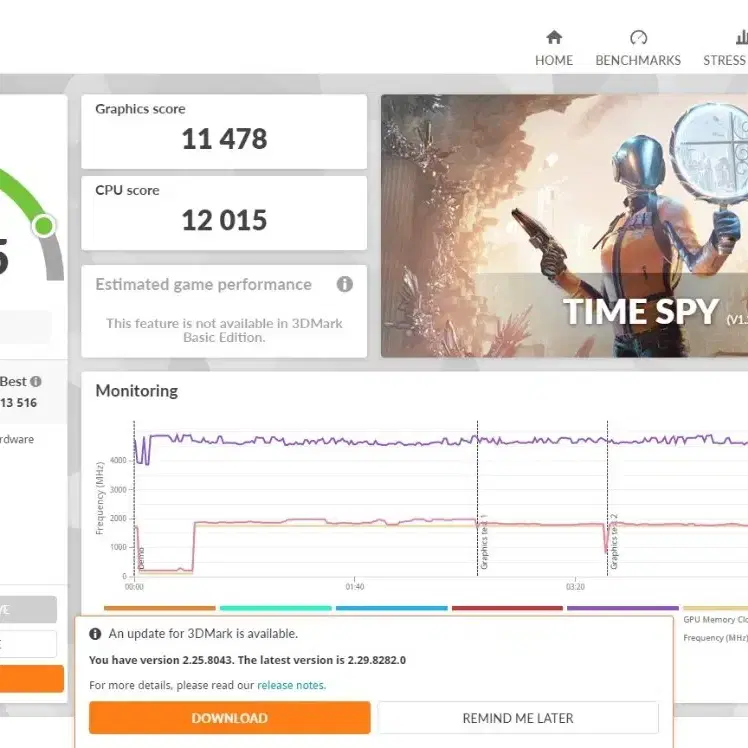Go to the HOME tab

click(554, 49)
